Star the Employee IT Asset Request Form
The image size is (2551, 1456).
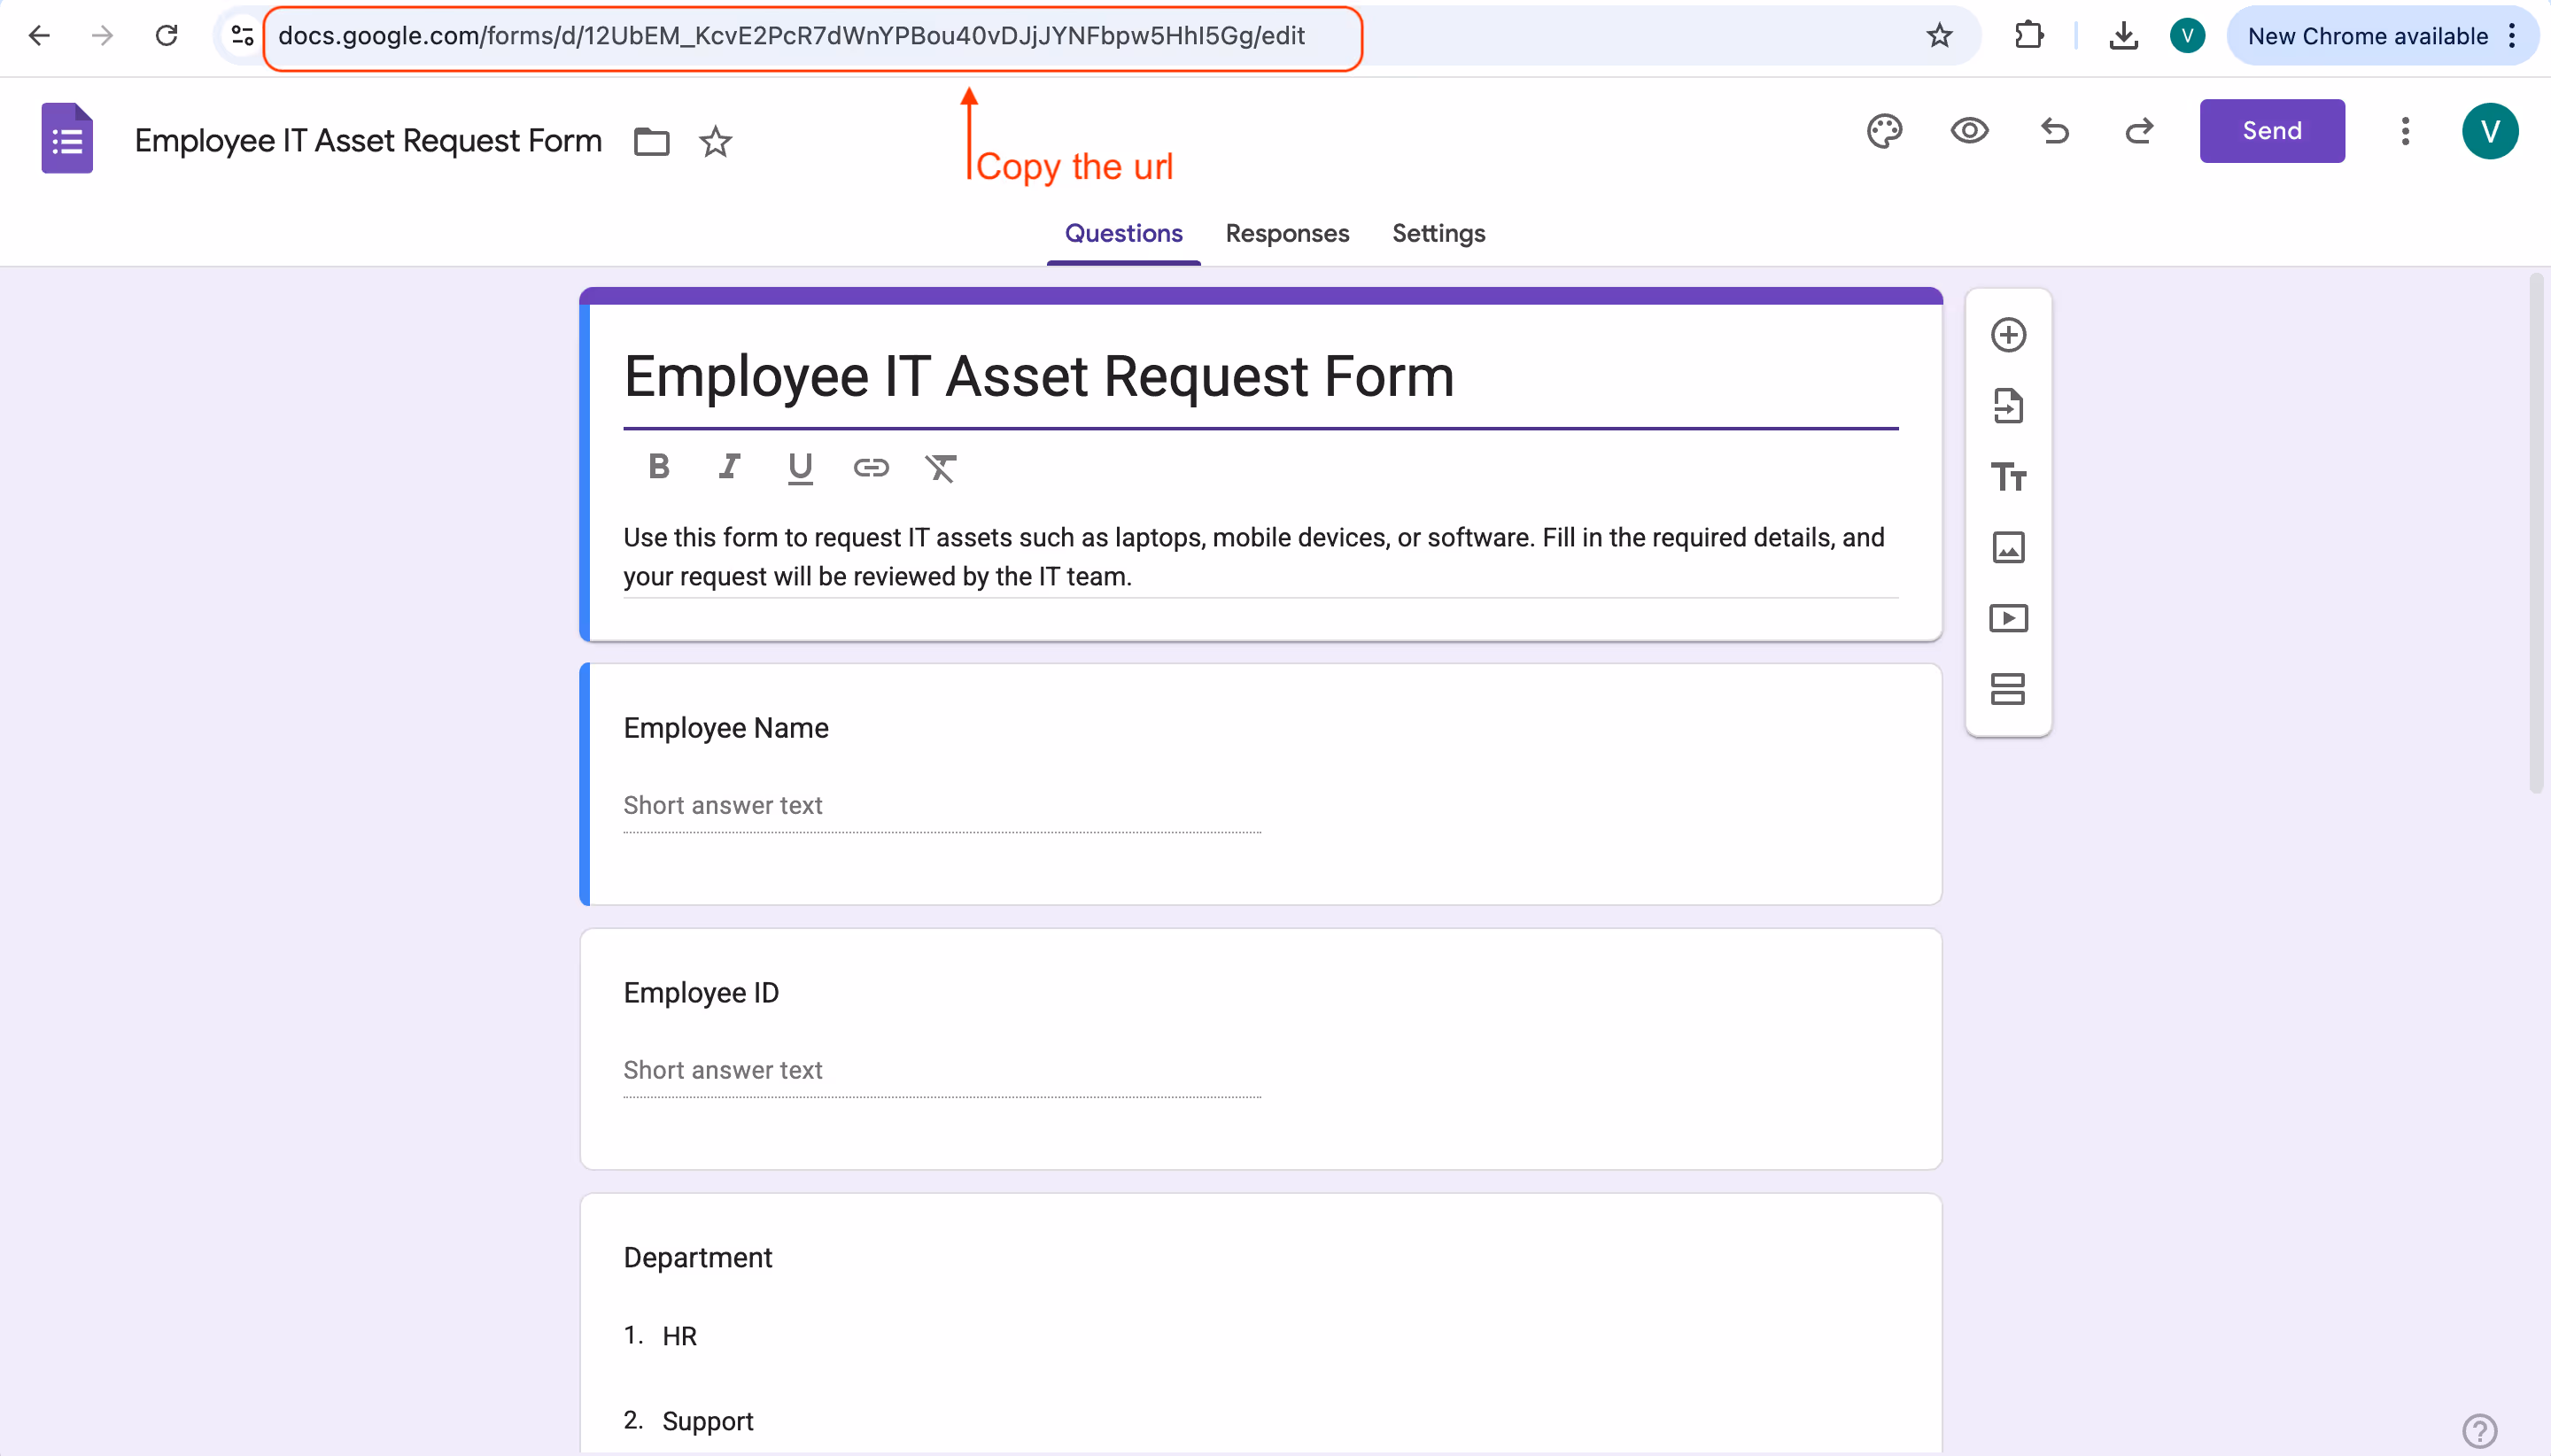(714, 141)
